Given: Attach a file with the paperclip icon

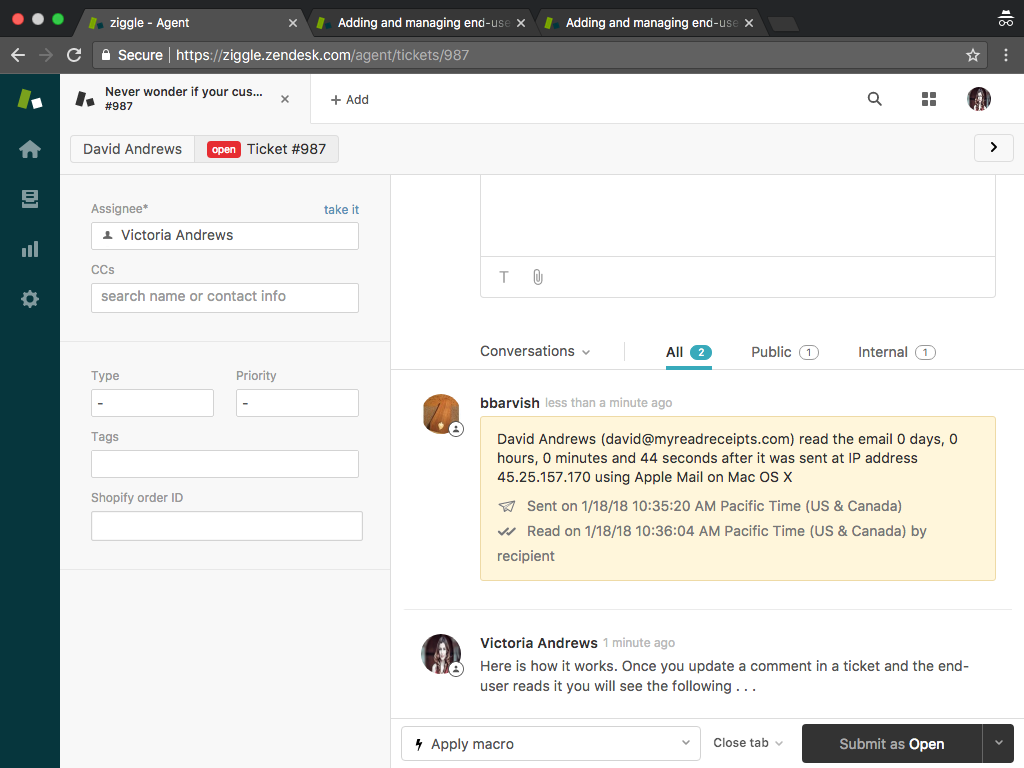Looking at the screenshot, I should pos(537,277).
